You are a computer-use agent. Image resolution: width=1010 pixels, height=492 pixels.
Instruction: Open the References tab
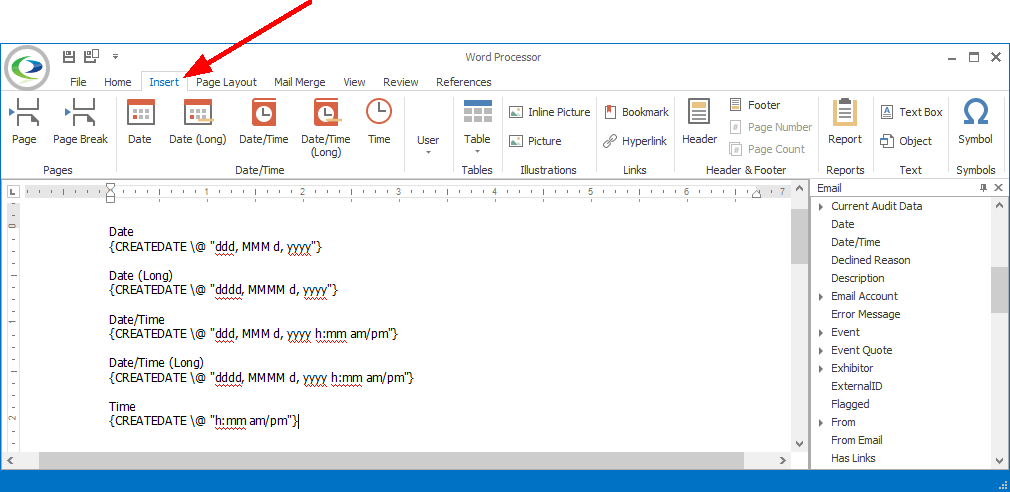[464, 82]
